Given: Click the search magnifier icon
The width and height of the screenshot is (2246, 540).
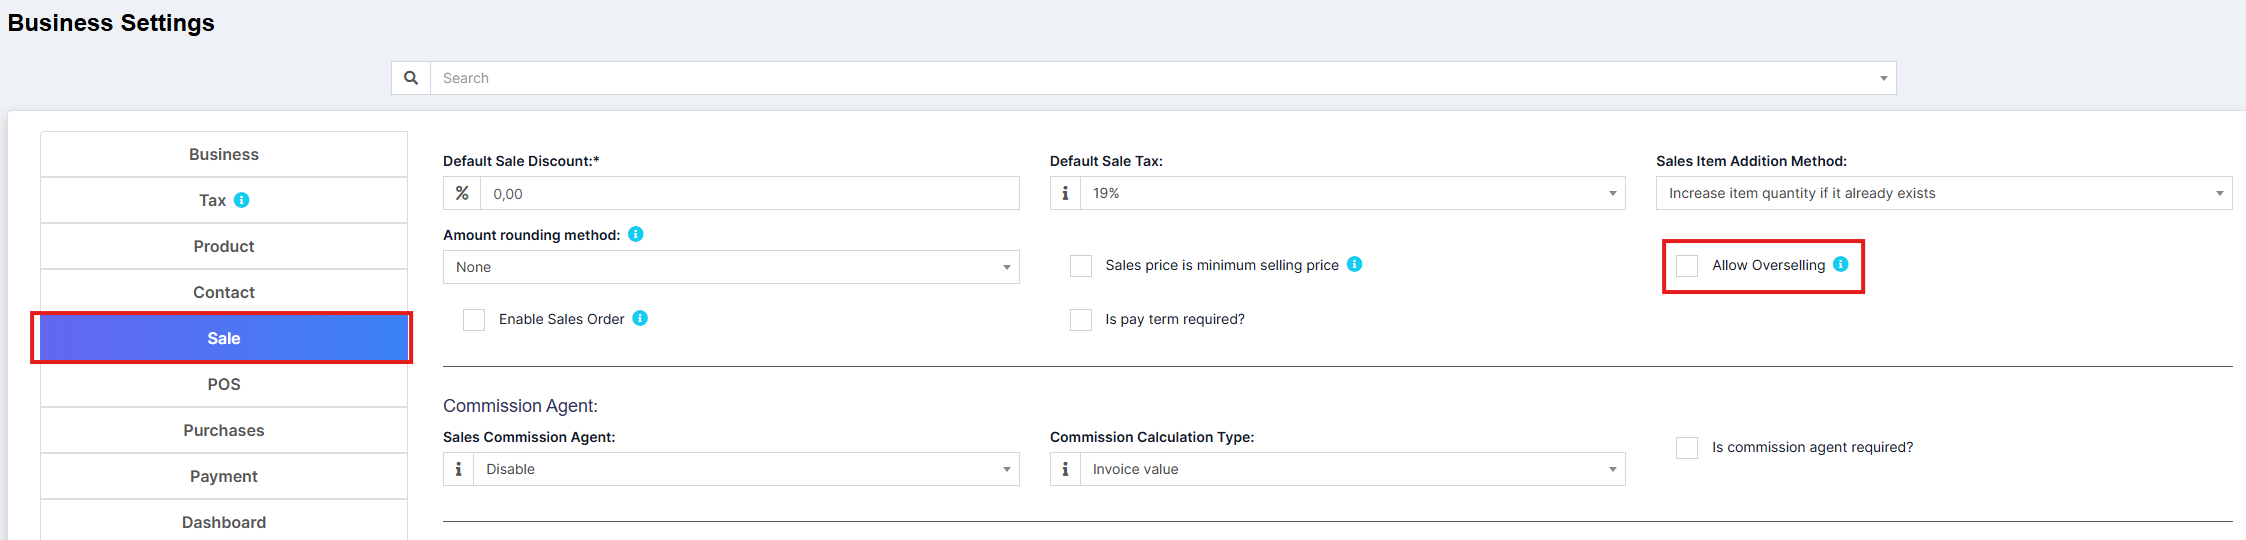Looking at the screenshot, I should point(411,78).
